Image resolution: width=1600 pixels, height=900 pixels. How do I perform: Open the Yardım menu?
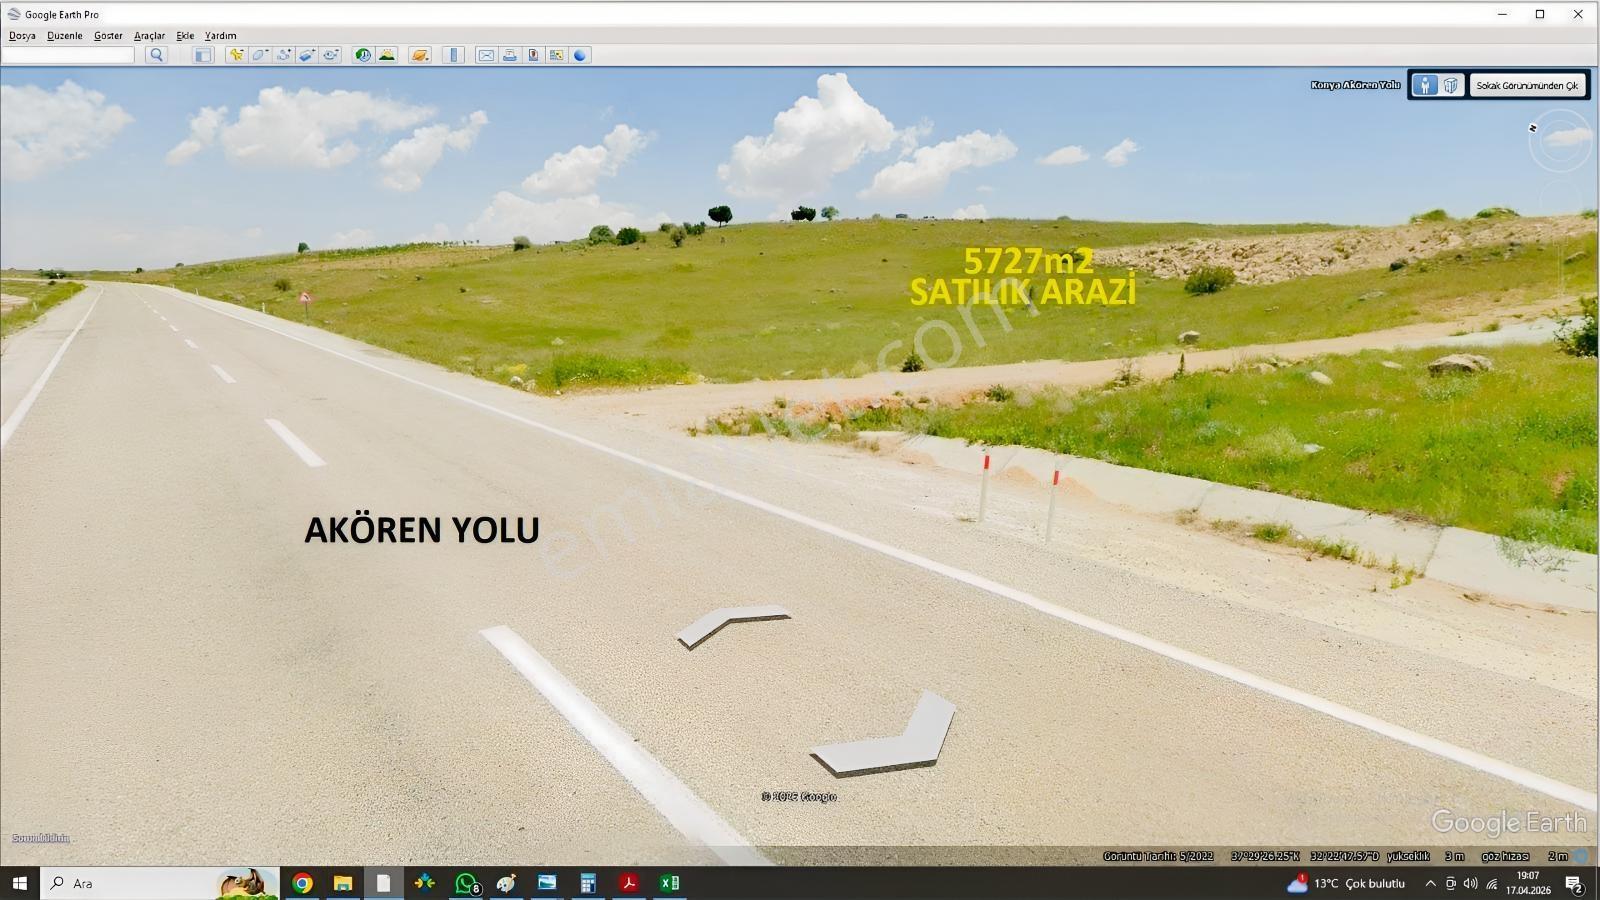click(221, 35)
